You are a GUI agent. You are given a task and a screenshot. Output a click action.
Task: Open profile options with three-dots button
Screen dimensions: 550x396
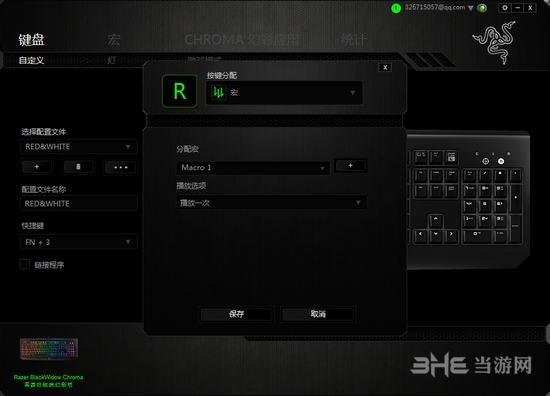[x=120, y=167]
